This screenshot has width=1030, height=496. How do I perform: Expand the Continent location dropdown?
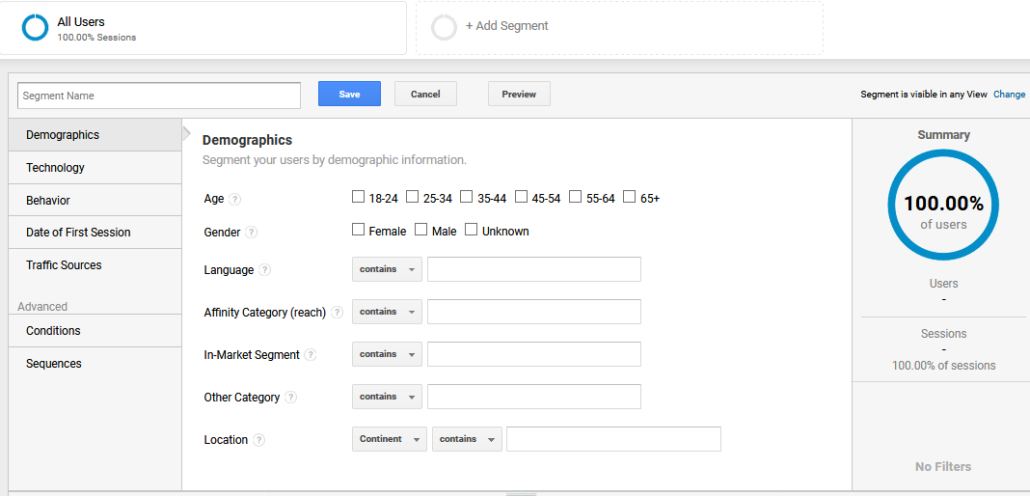coord(390,439)
